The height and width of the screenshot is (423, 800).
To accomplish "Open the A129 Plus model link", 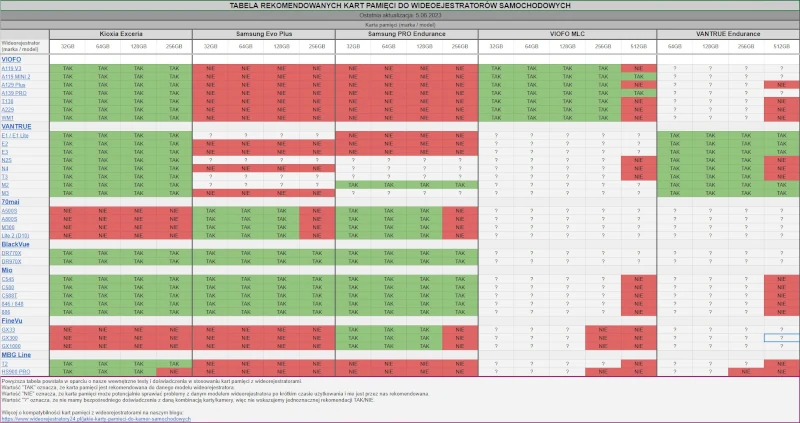I will pyautogui.click(x=13, y=85).
